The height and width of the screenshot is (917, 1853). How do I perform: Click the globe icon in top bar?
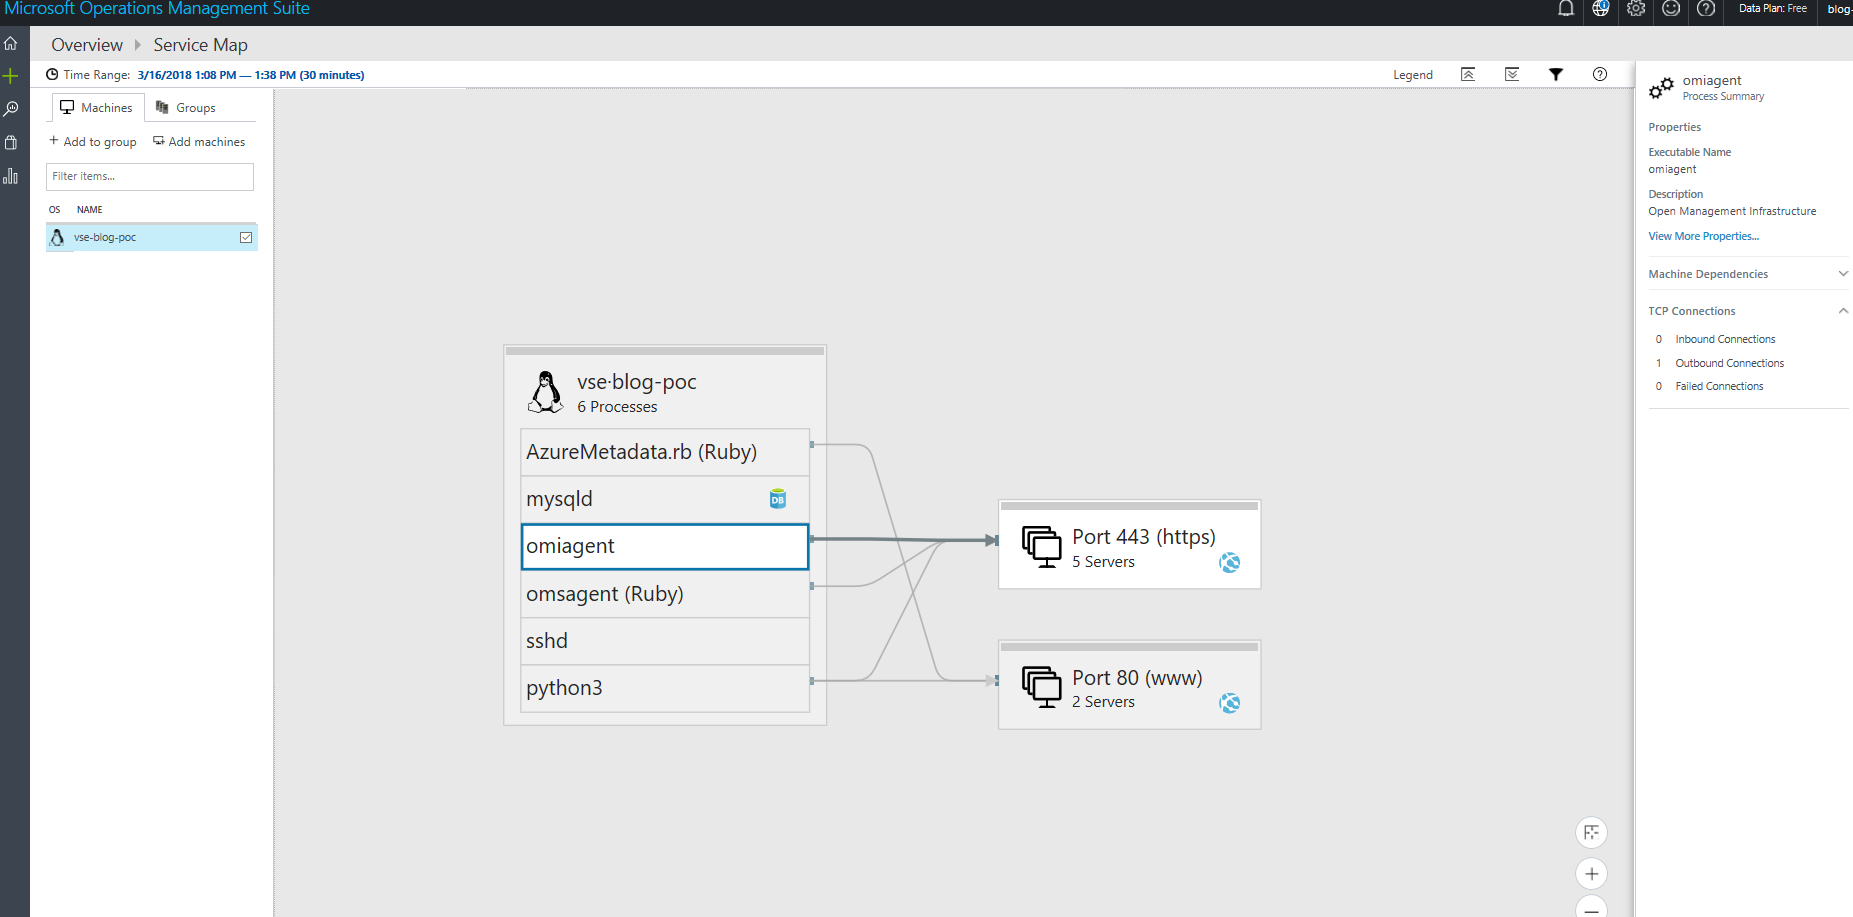pos(1601,9)
